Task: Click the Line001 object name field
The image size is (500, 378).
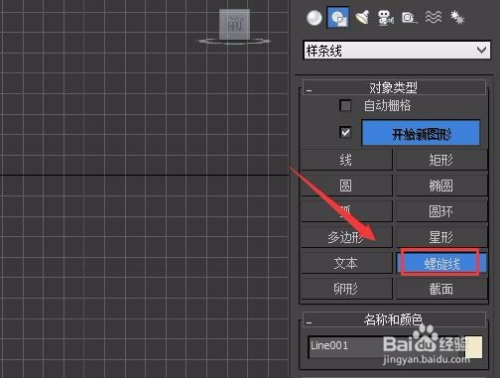Action: pyautogui.click(x=385, y=347)
